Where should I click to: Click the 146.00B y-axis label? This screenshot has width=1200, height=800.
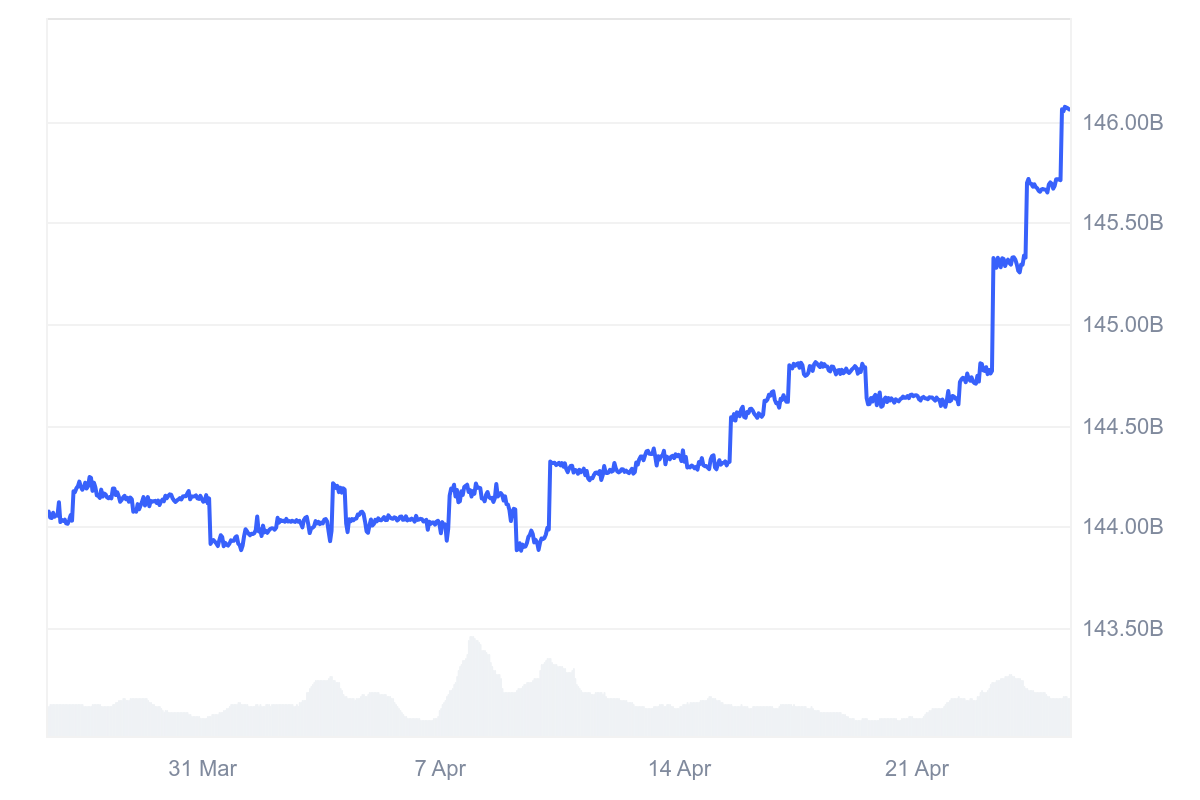[1123, 123]
